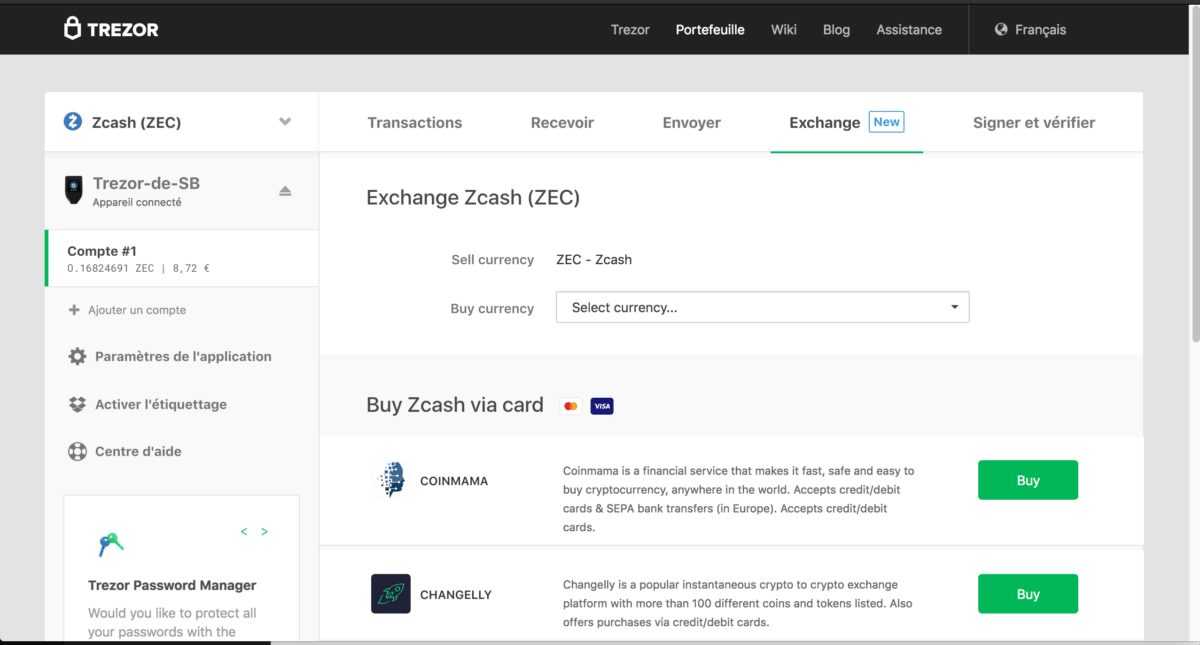Open the Signer et vérifier tab
Viewport: 1200px width, 645px height.
pyautogui.click(x=1033, y=123)
